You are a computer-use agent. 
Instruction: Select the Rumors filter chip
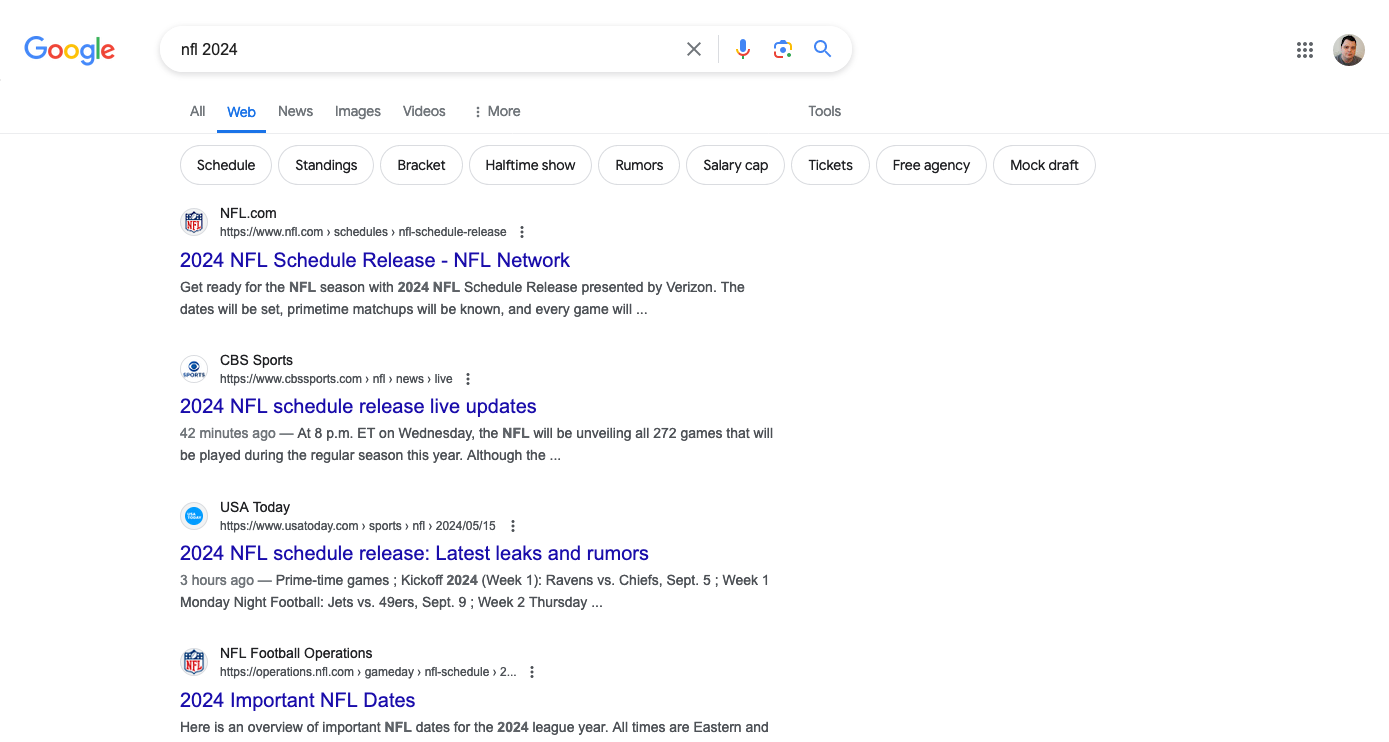pos(639,165)
